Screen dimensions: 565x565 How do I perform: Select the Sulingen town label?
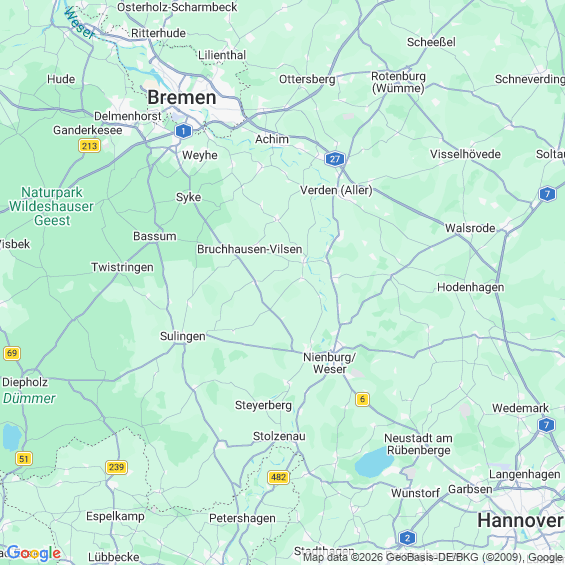183,336
